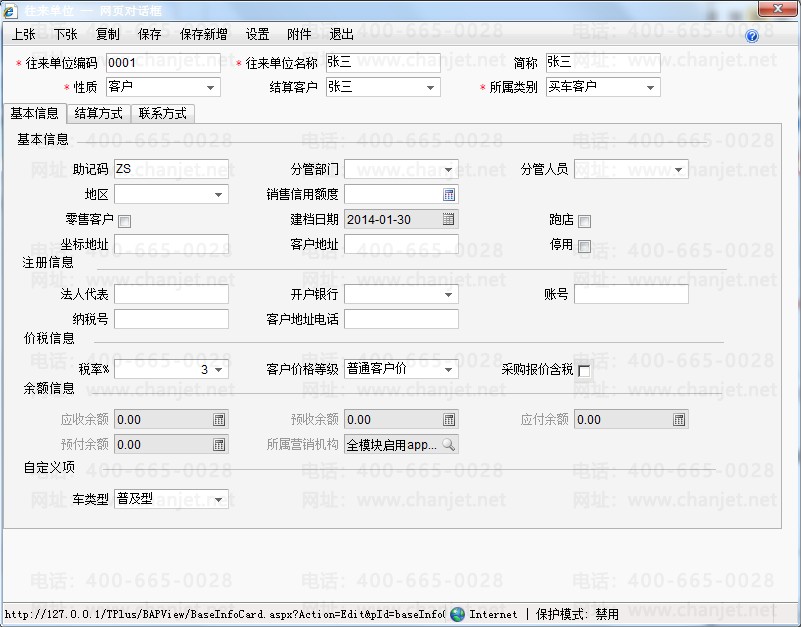The height and width of the screenshot is (627, 801).
Task: Enable the 停用 checkbox
Action: [584, 246]
